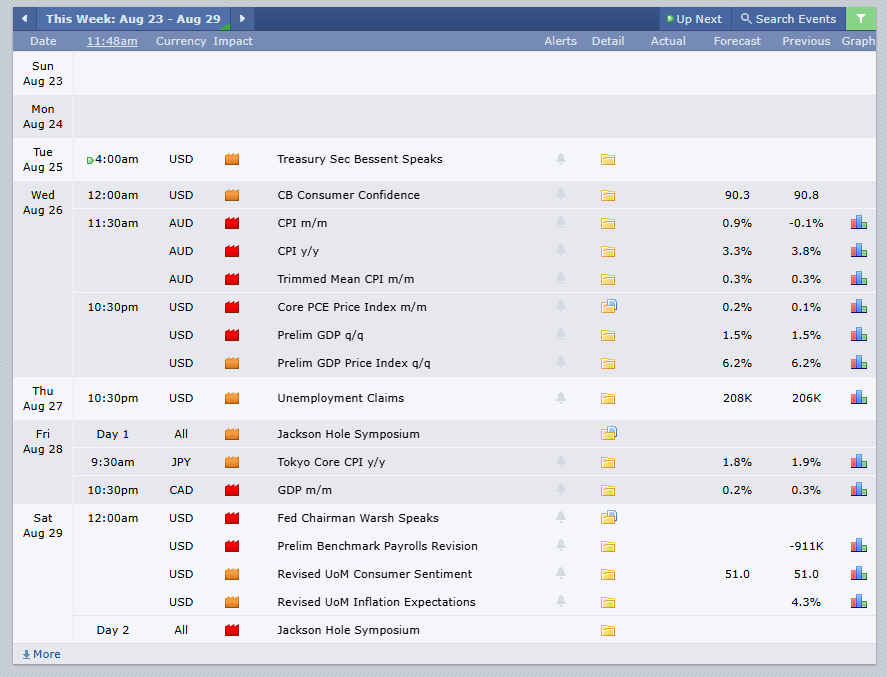
Task: Open graph icon for CPI m/m
Action: pyautogui.click(x=859, y=223)
